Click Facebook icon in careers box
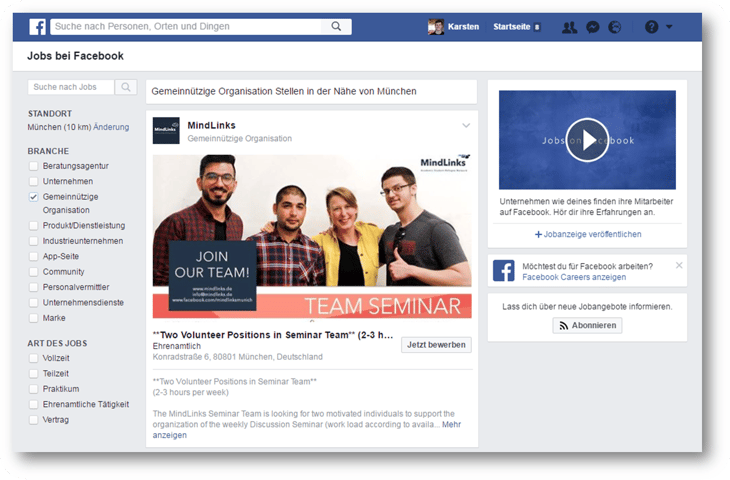730x480 pixels. 504,271
